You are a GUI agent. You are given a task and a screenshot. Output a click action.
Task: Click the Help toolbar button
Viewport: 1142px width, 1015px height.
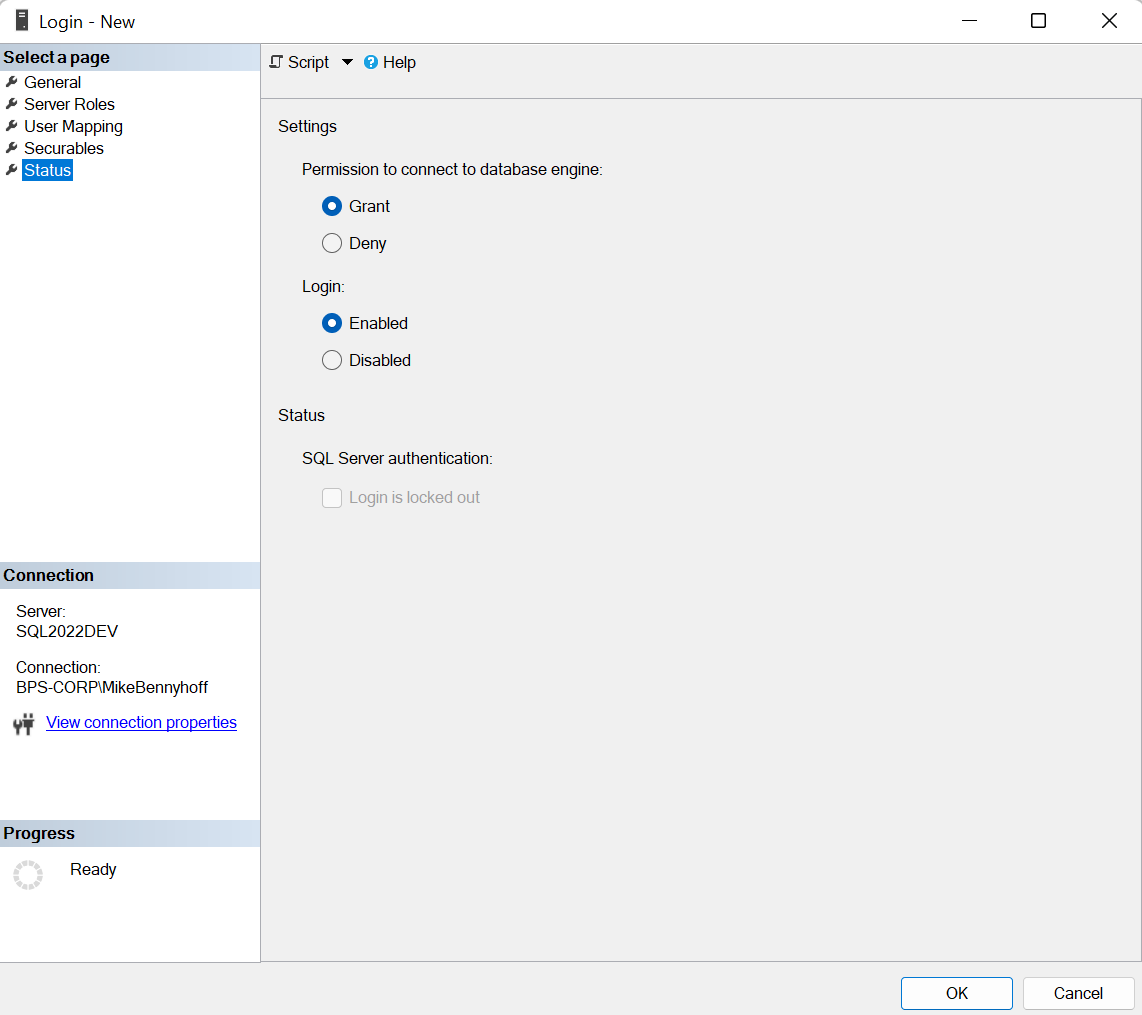[x=390, y=62]
